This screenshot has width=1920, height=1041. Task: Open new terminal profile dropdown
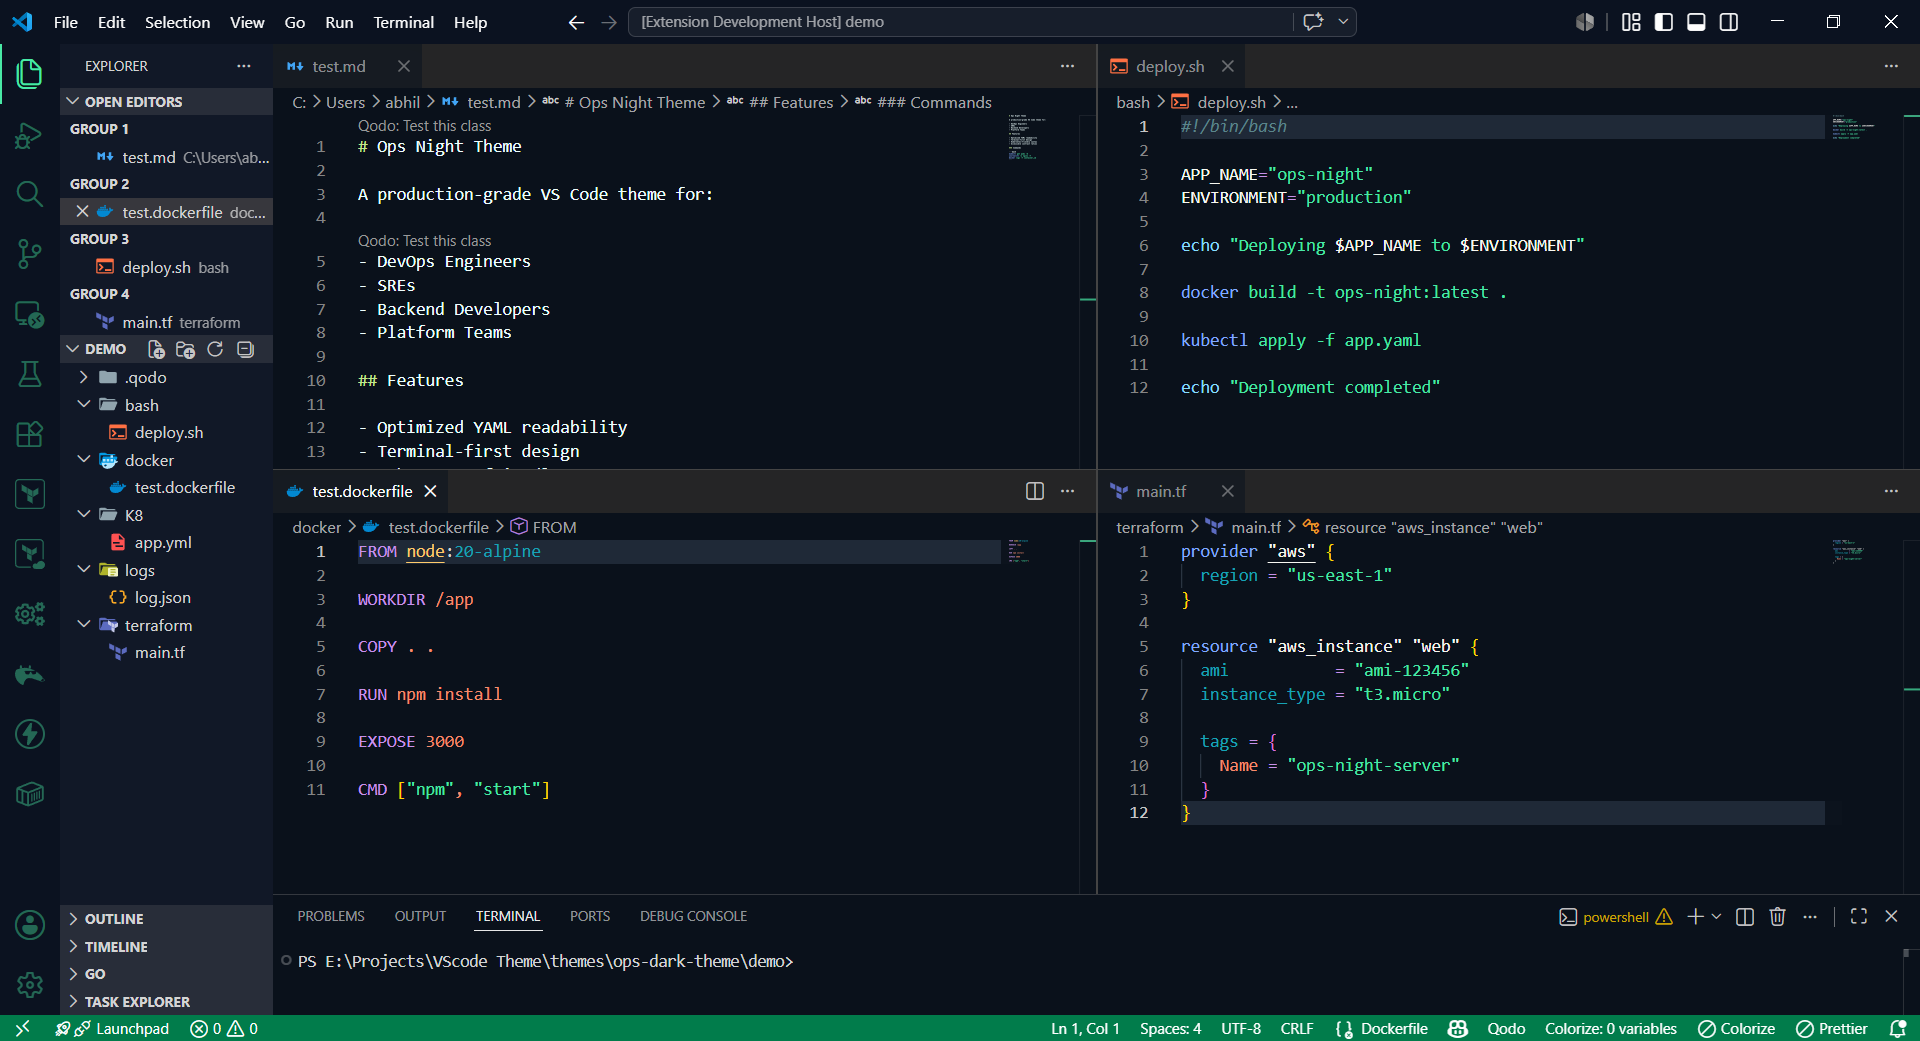[x=1717, y=916]
